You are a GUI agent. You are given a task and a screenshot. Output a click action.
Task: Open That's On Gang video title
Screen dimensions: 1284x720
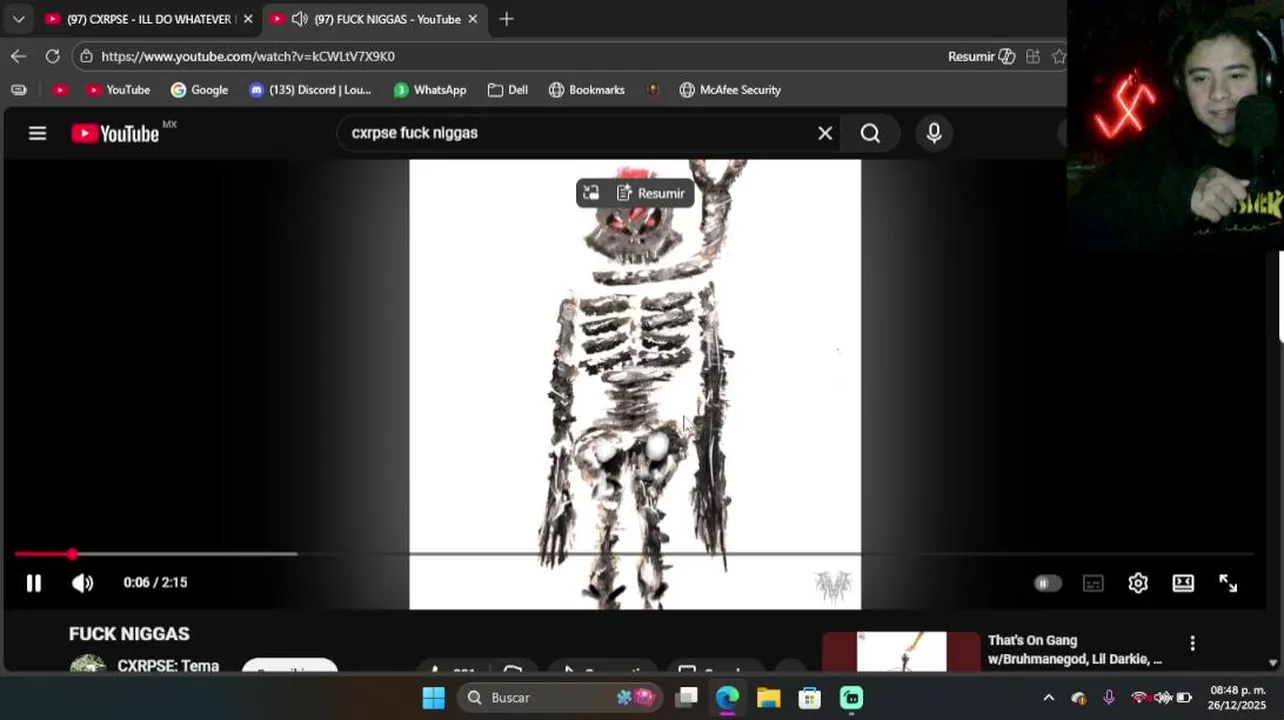tap(1075, 650)
